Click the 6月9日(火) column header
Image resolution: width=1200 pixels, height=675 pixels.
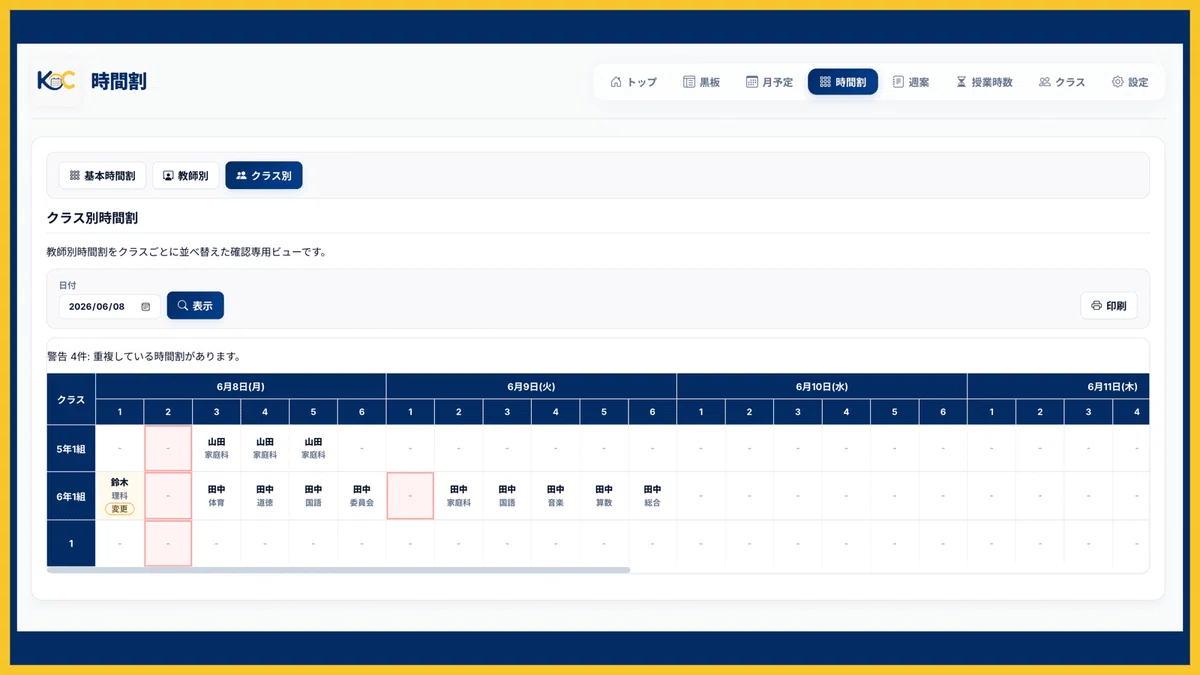pos(531,386)
